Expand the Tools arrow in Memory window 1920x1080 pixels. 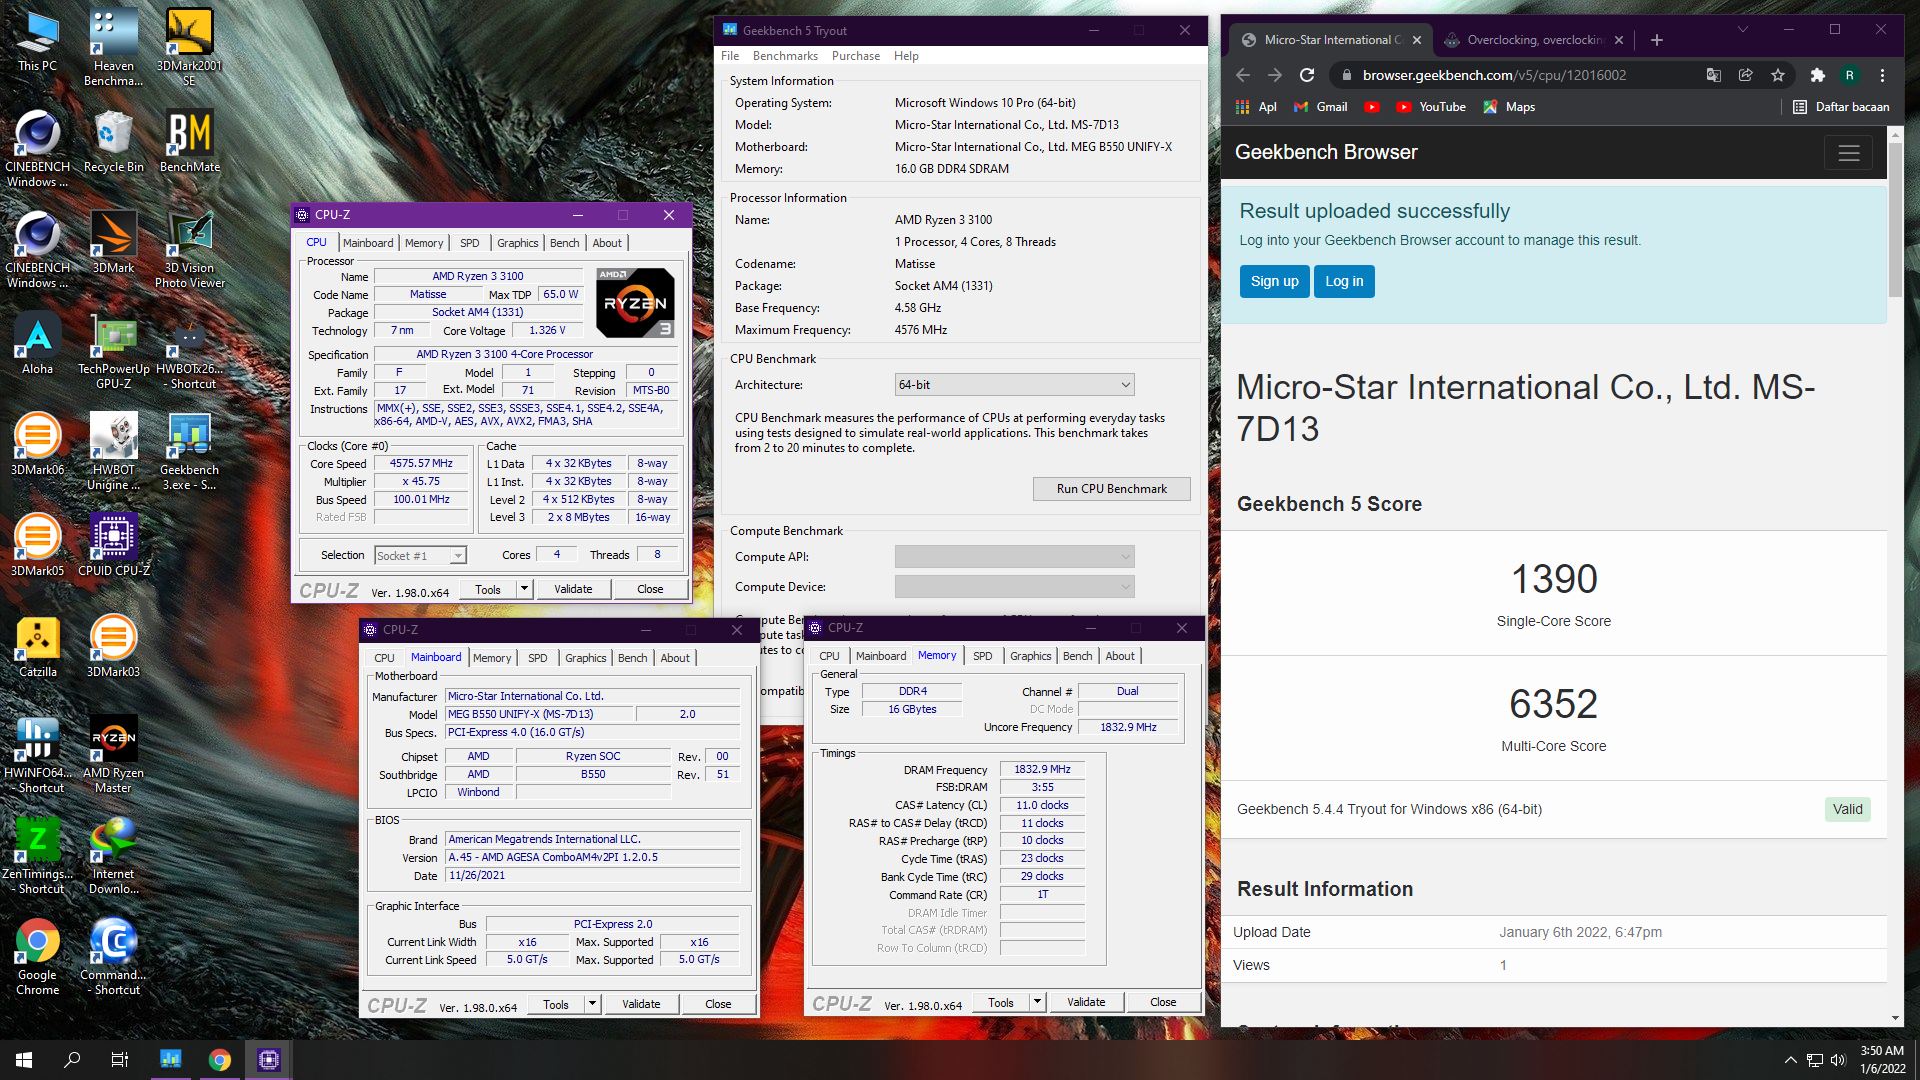point(1037,1002)
